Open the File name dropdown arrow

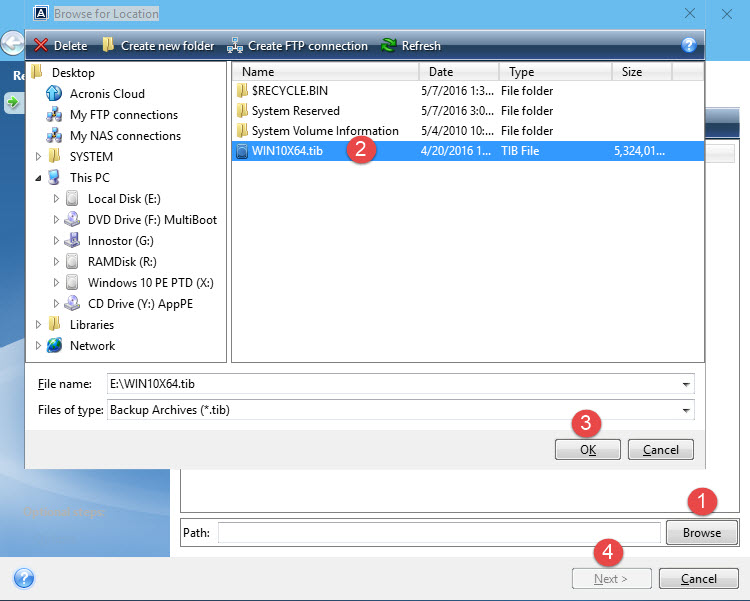point(686,384)
